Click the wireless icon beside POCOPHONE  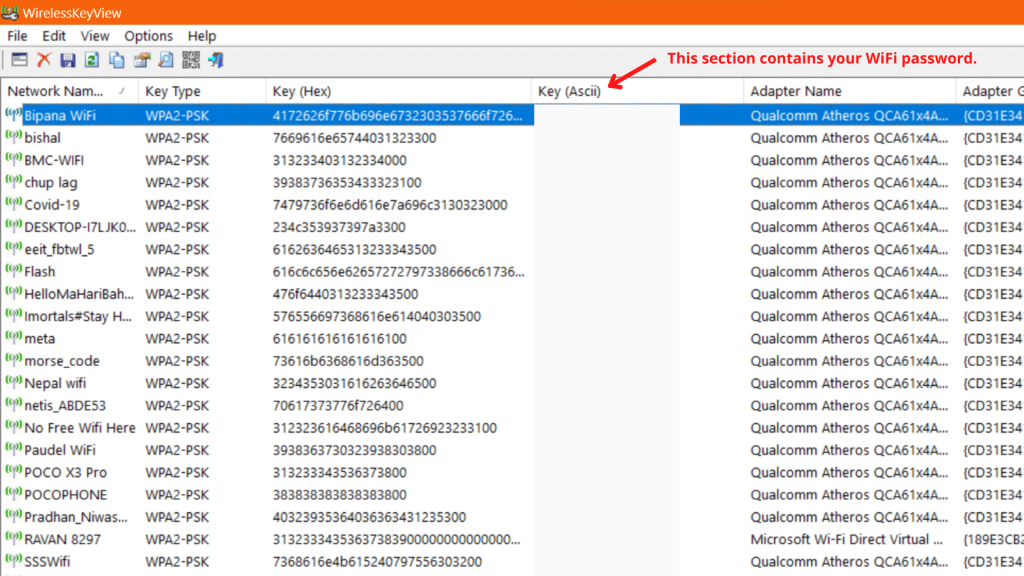(13, 494)
